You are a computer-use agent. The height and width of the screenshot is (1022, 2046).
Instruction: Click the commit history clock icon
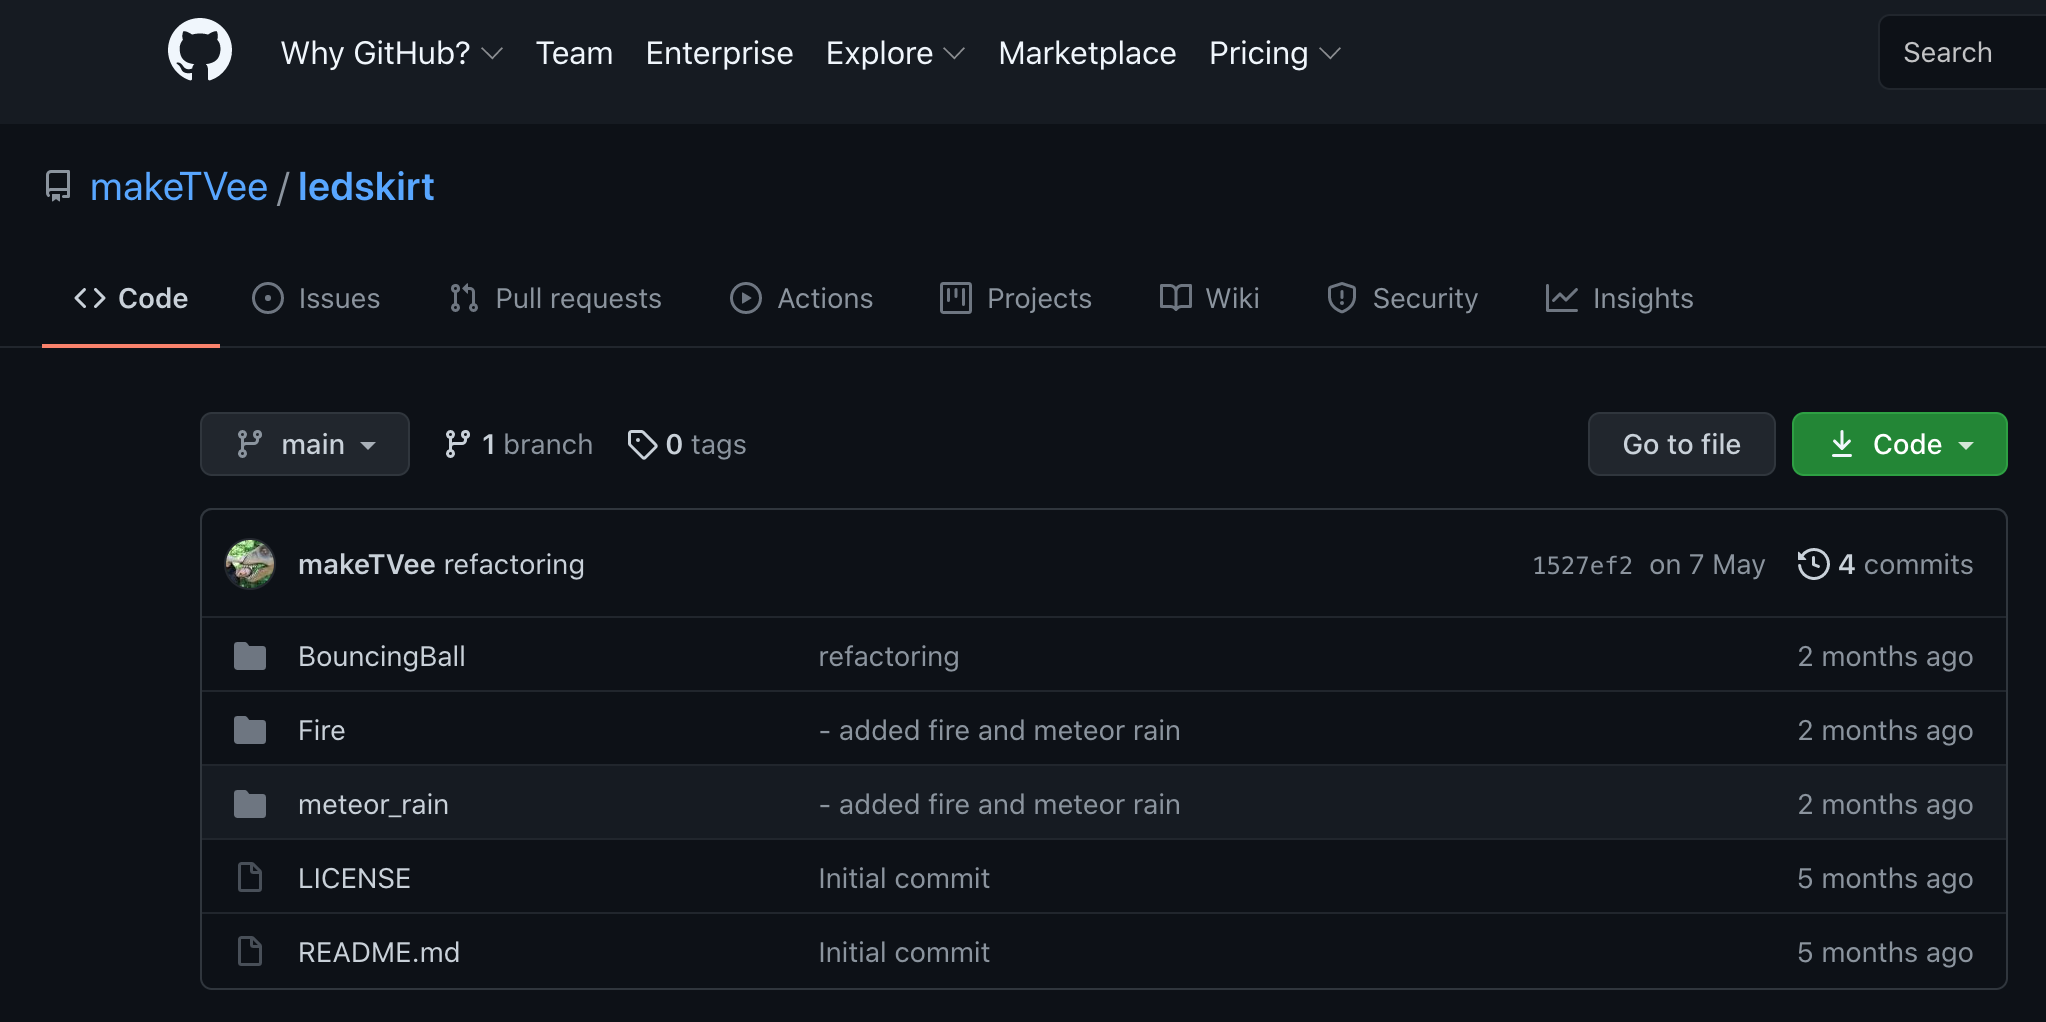(1812, 564)
